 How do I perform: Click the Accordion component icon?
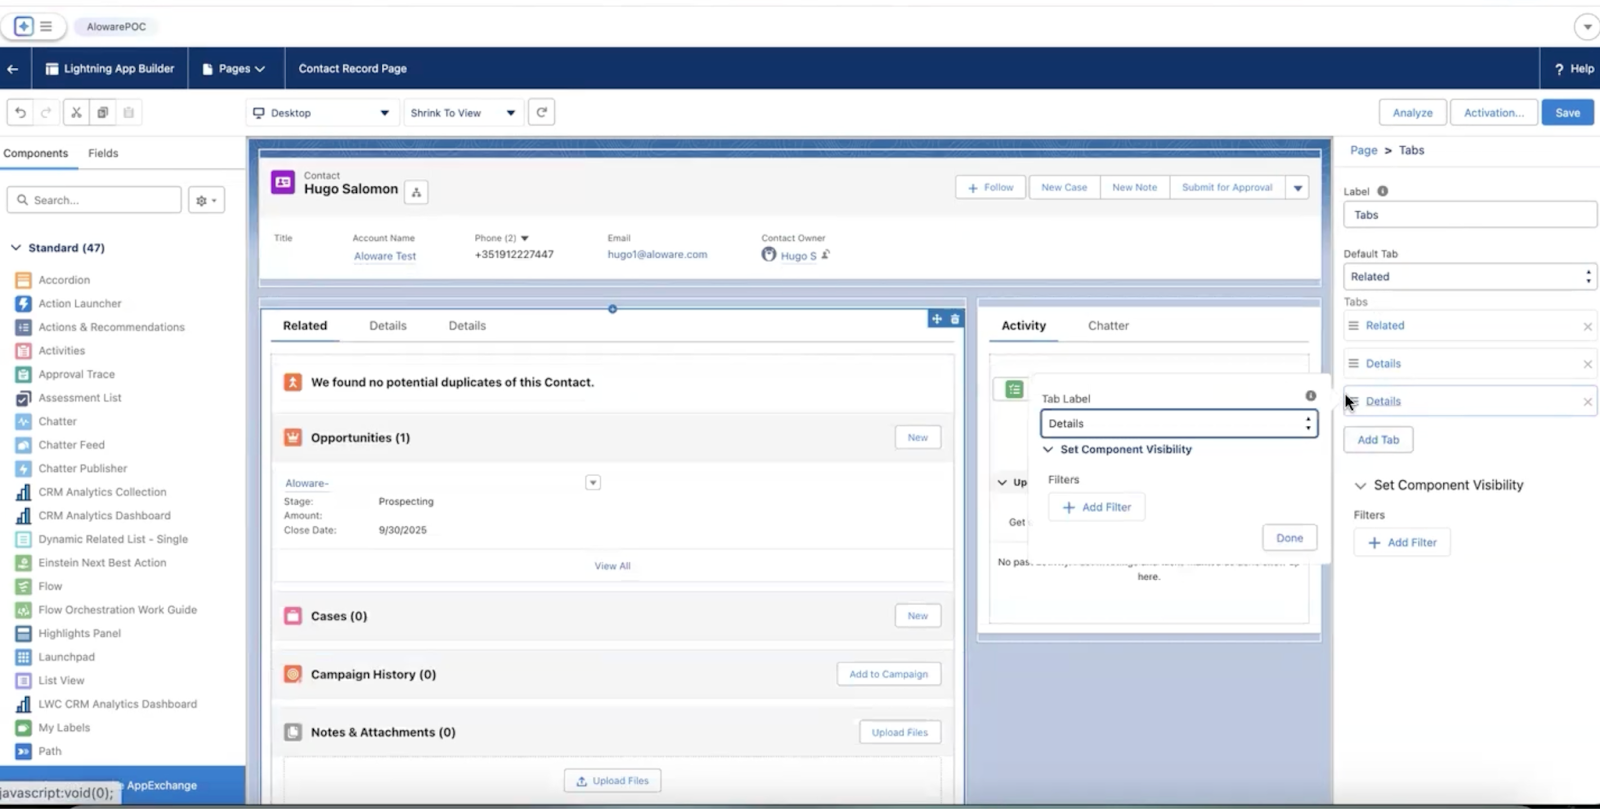(x=23, y=280)
